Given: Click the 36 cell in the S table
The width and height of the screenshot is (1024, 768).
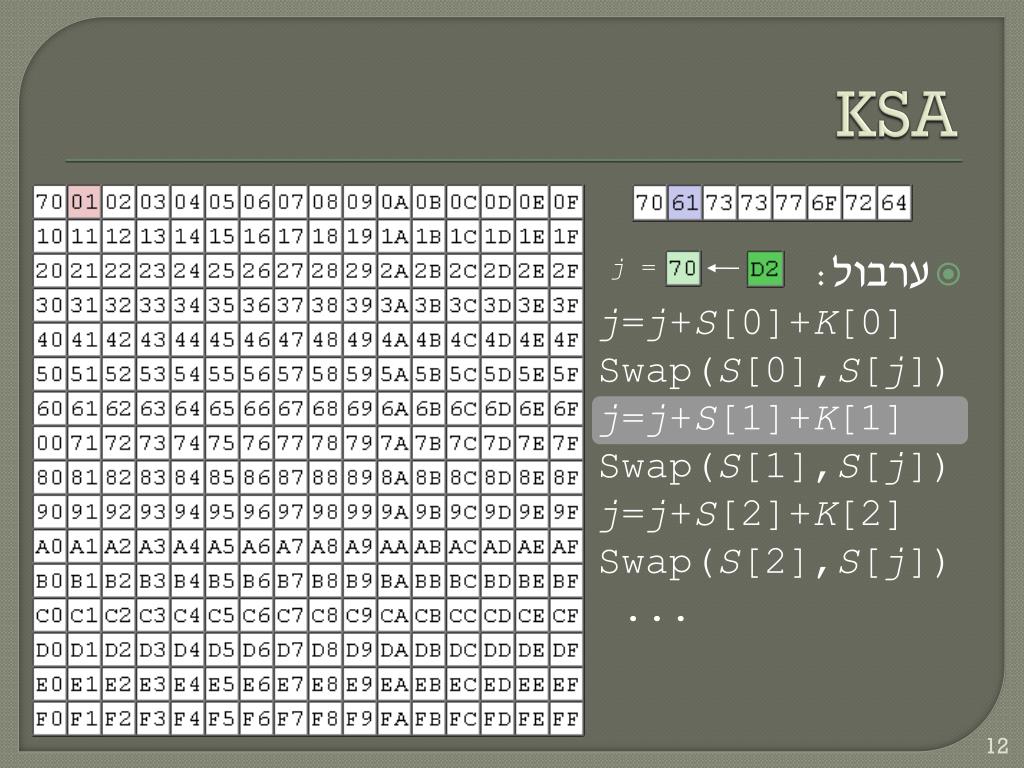Looking at the screenshot, I should tap(256, 306).
